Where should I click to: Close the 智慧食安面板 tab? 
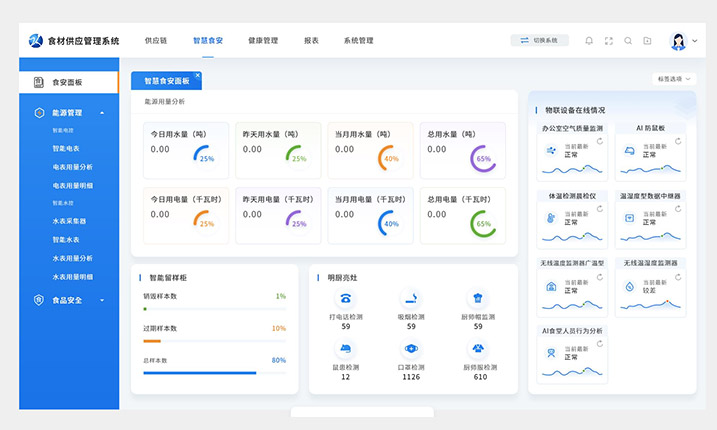198,75
